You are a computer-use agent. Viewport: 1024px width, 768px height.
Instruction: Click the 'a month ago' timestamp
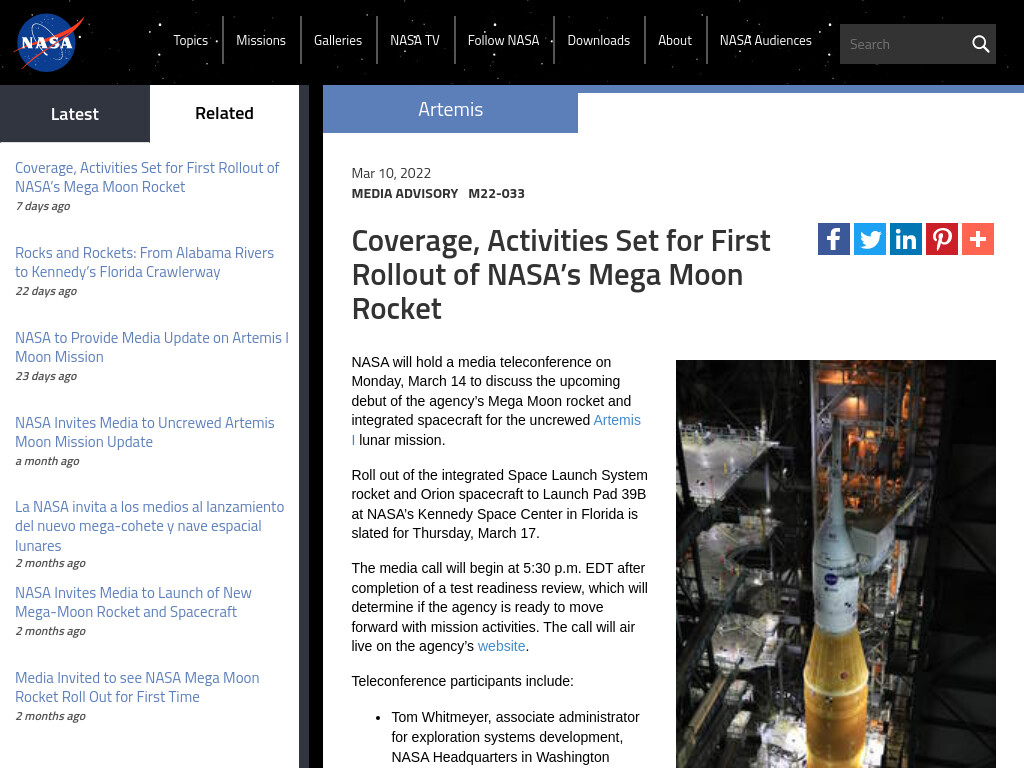(x=48, y=461)
